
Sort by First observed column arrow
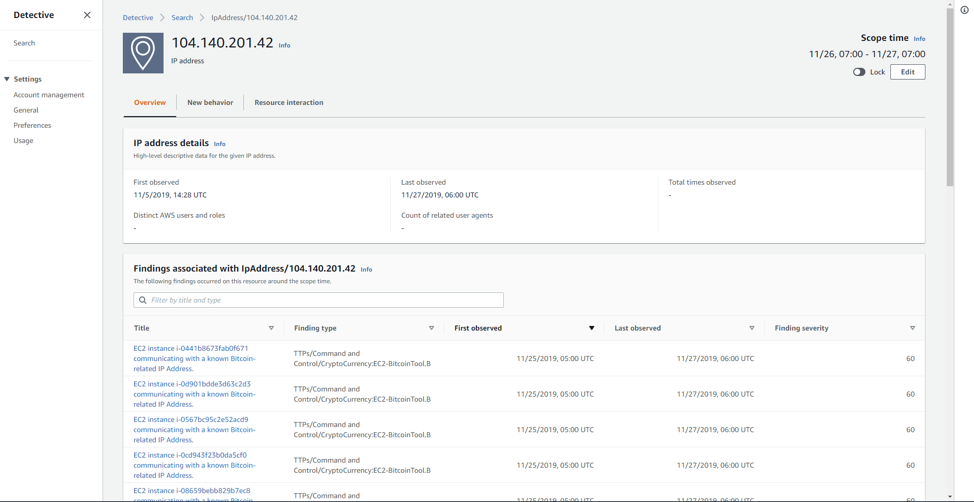point(591,328)
